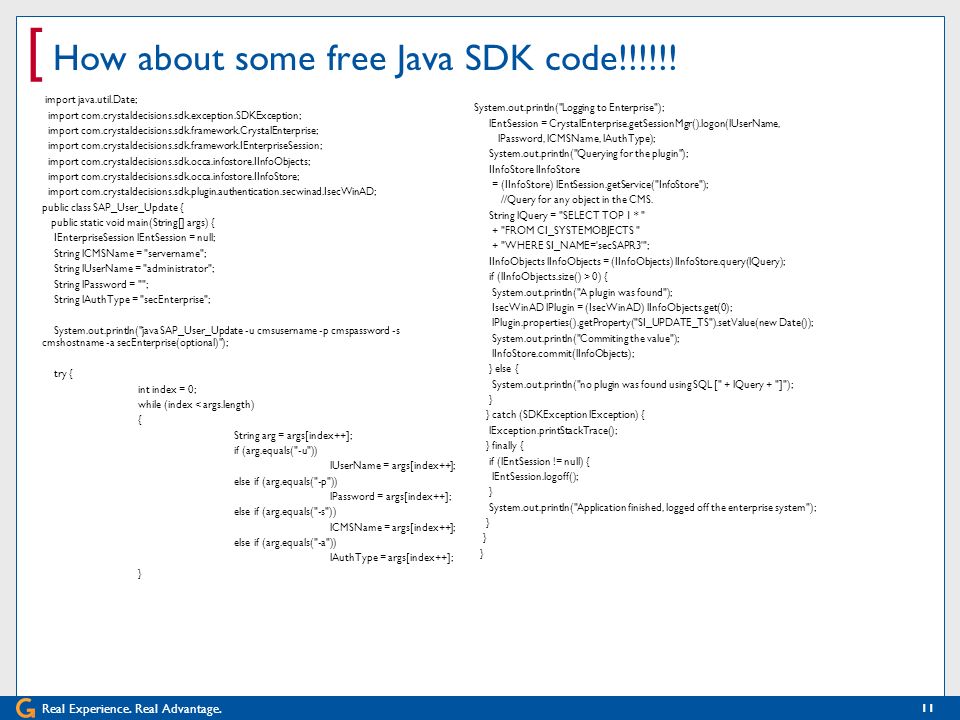Screen dimensions: 960x720
Task: Click the lCMSName "servername" declaration
Action: 130,253
